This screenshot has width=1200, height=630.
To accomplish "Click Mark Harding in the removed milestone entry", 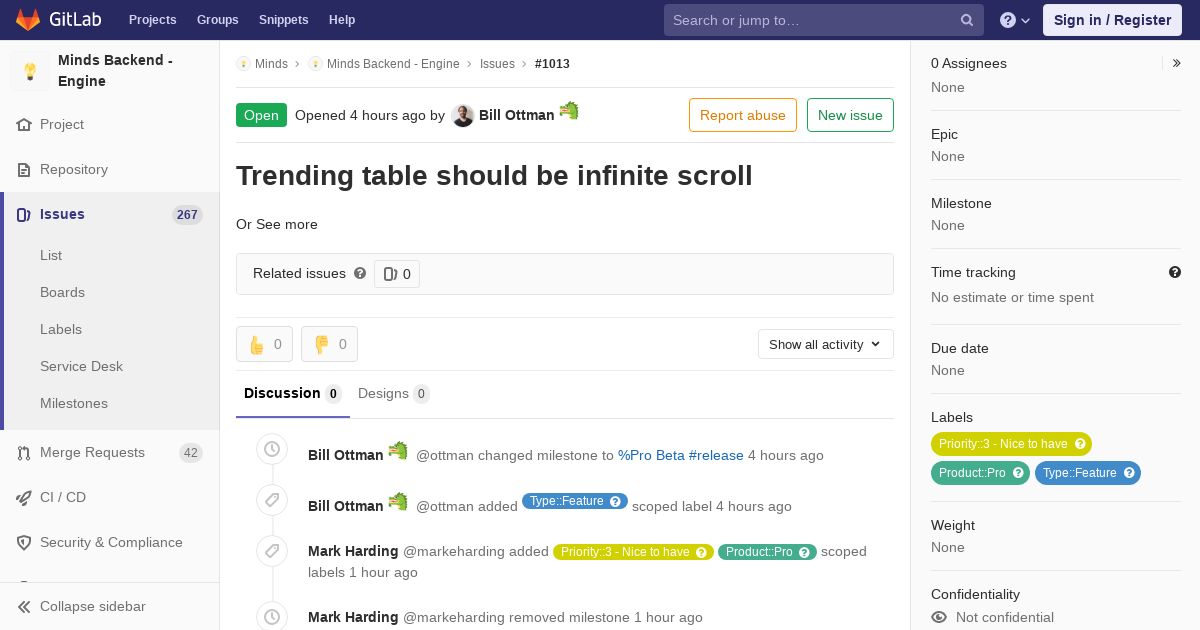I will 353,618.
